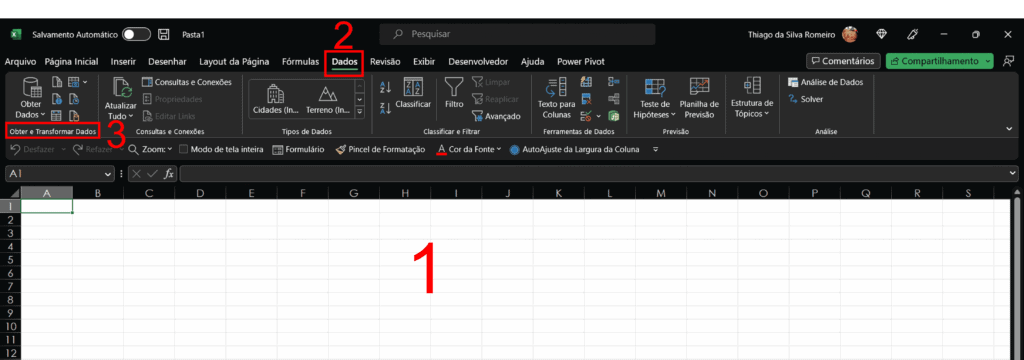Open the Power Pivot tab
The image size is (1024, 360).
(581, 61)
